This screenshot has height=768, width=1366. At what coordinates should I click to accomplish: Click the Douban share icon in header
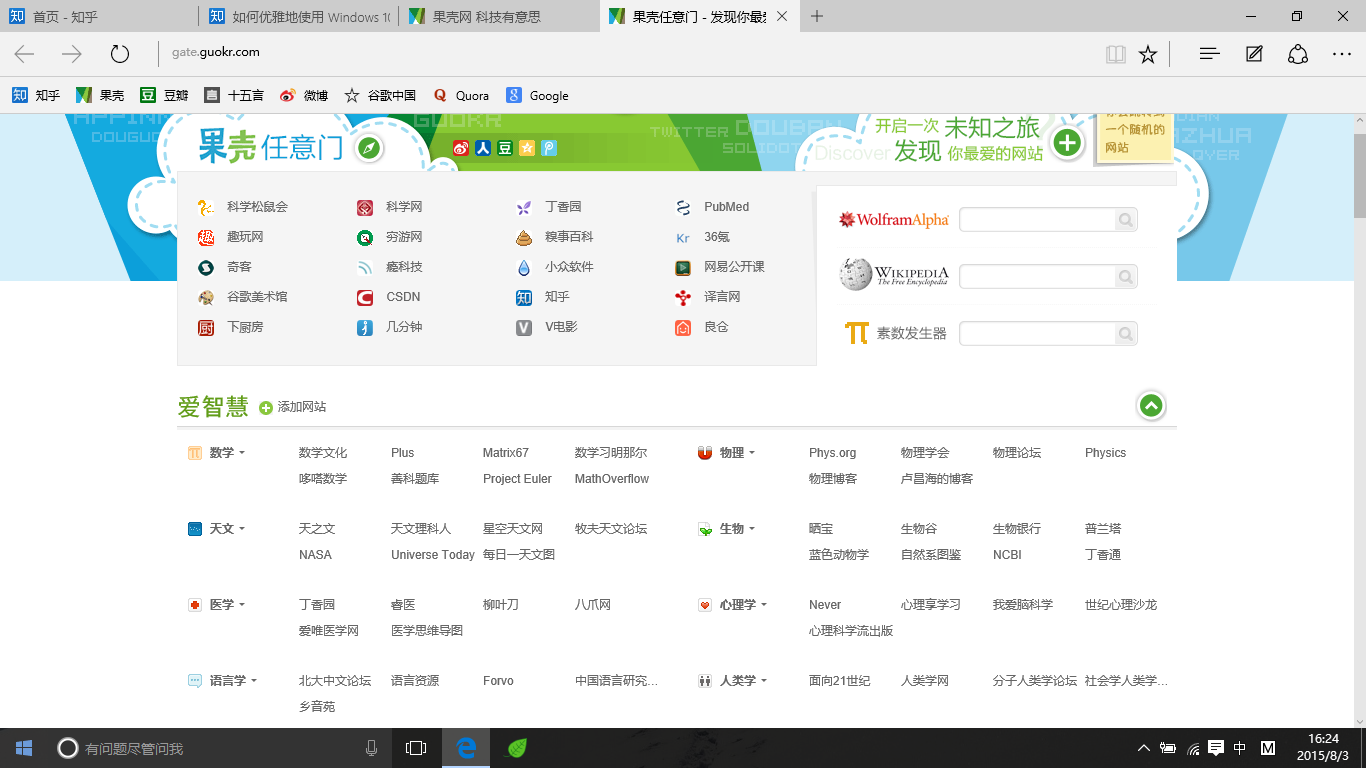(505, 148)
